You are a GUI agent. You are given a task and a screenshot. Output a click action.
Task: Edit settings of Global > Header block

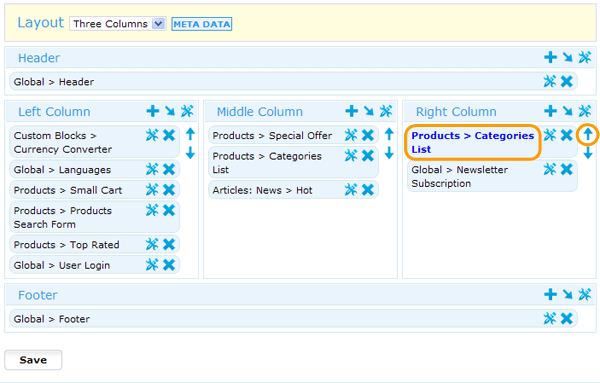550,81
